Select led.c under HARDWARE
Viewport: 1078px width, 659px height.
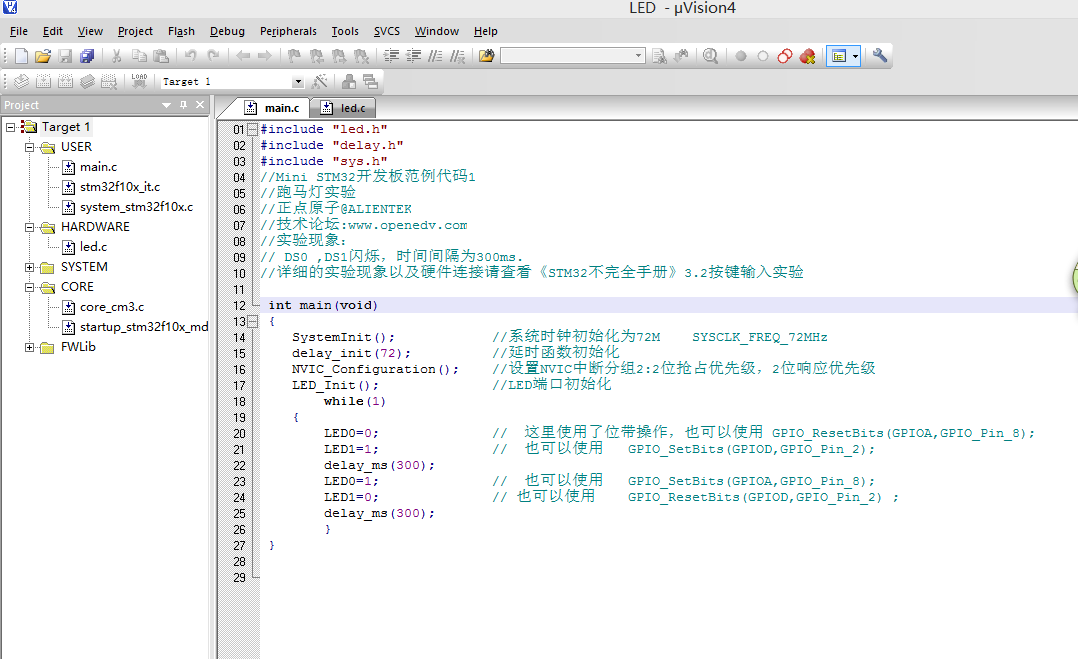point(94,247)
